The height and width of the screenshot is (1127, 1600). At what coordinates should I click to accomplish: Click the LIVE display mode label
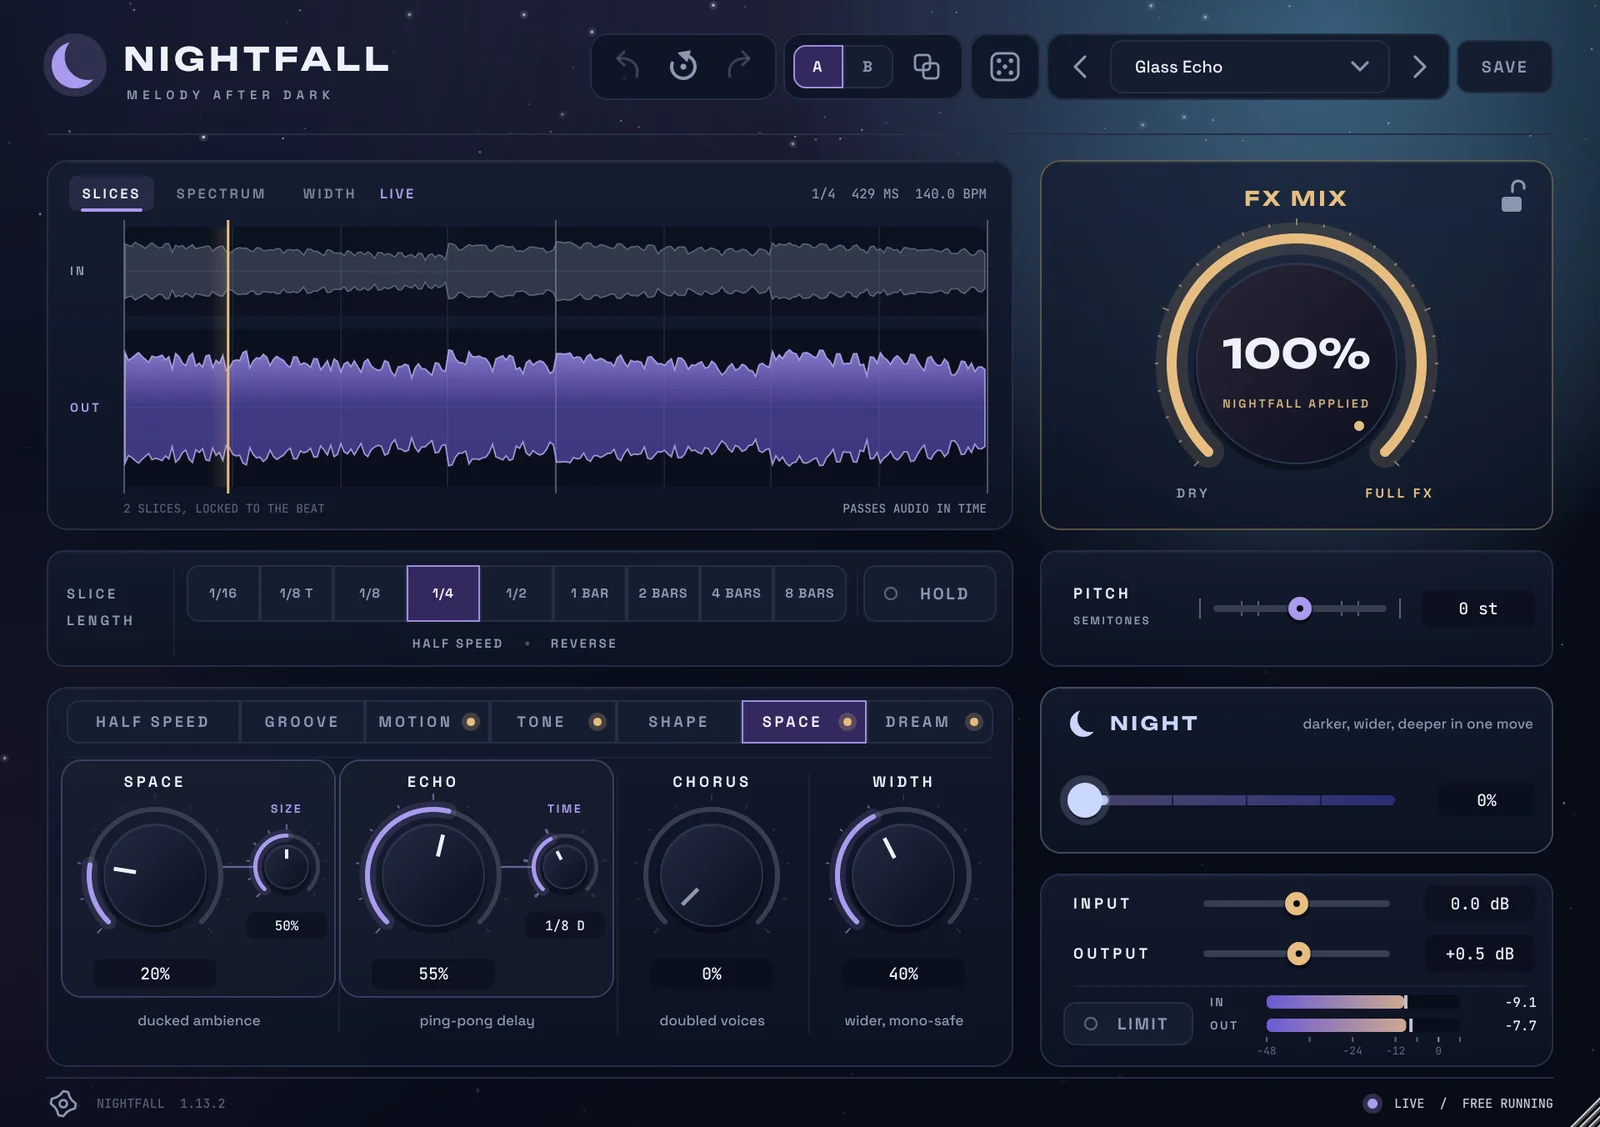tap(397, 194)
